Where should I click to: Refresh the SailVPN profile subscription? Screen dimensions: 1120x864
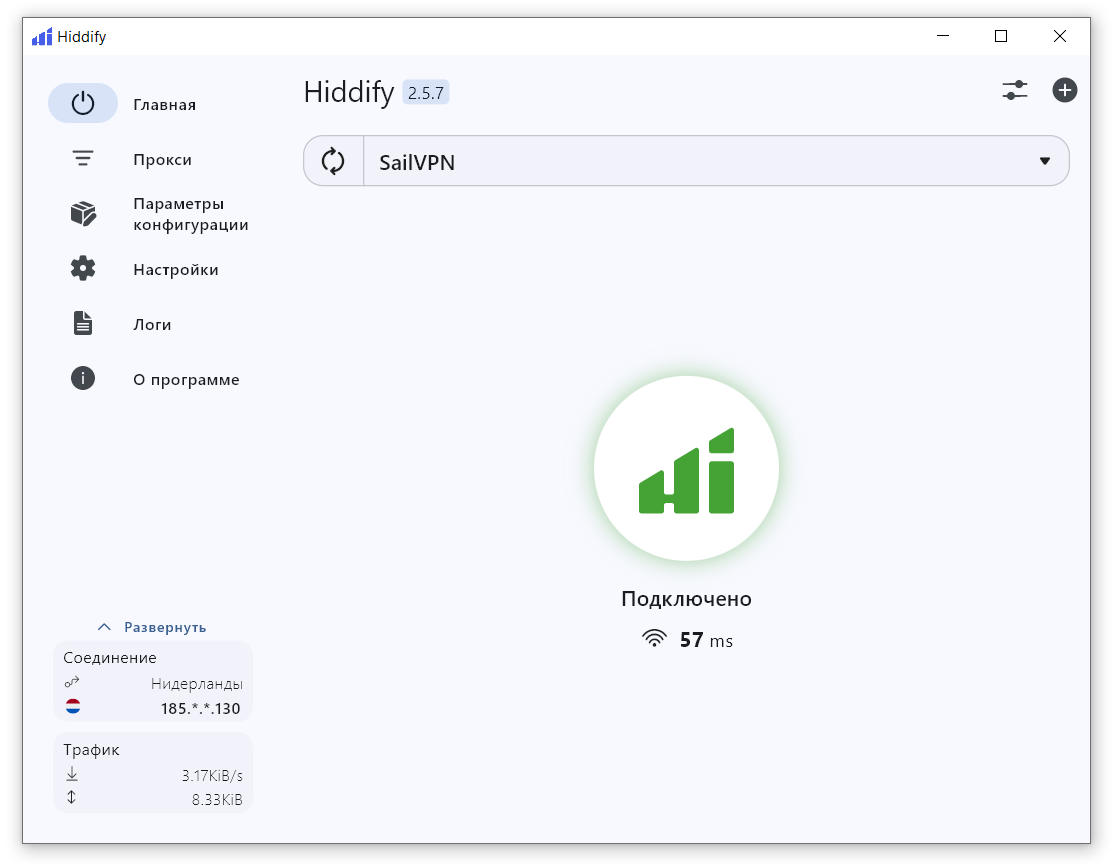tap(333, 161)
